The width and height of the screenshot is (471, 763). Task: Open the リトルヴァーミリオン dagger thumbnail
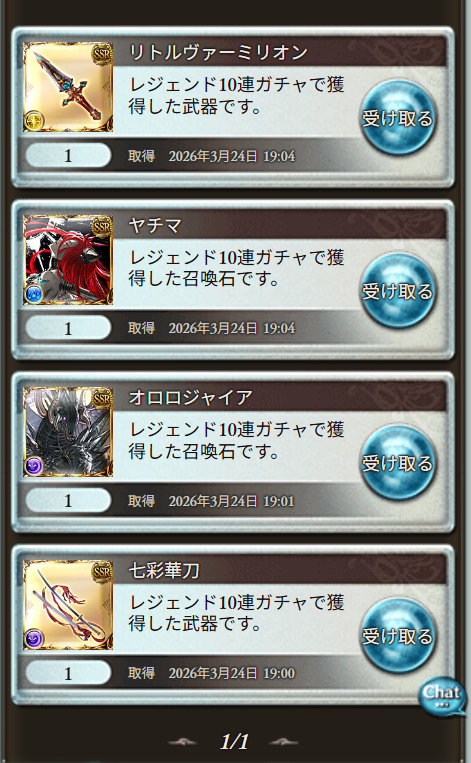click(68, 87)
